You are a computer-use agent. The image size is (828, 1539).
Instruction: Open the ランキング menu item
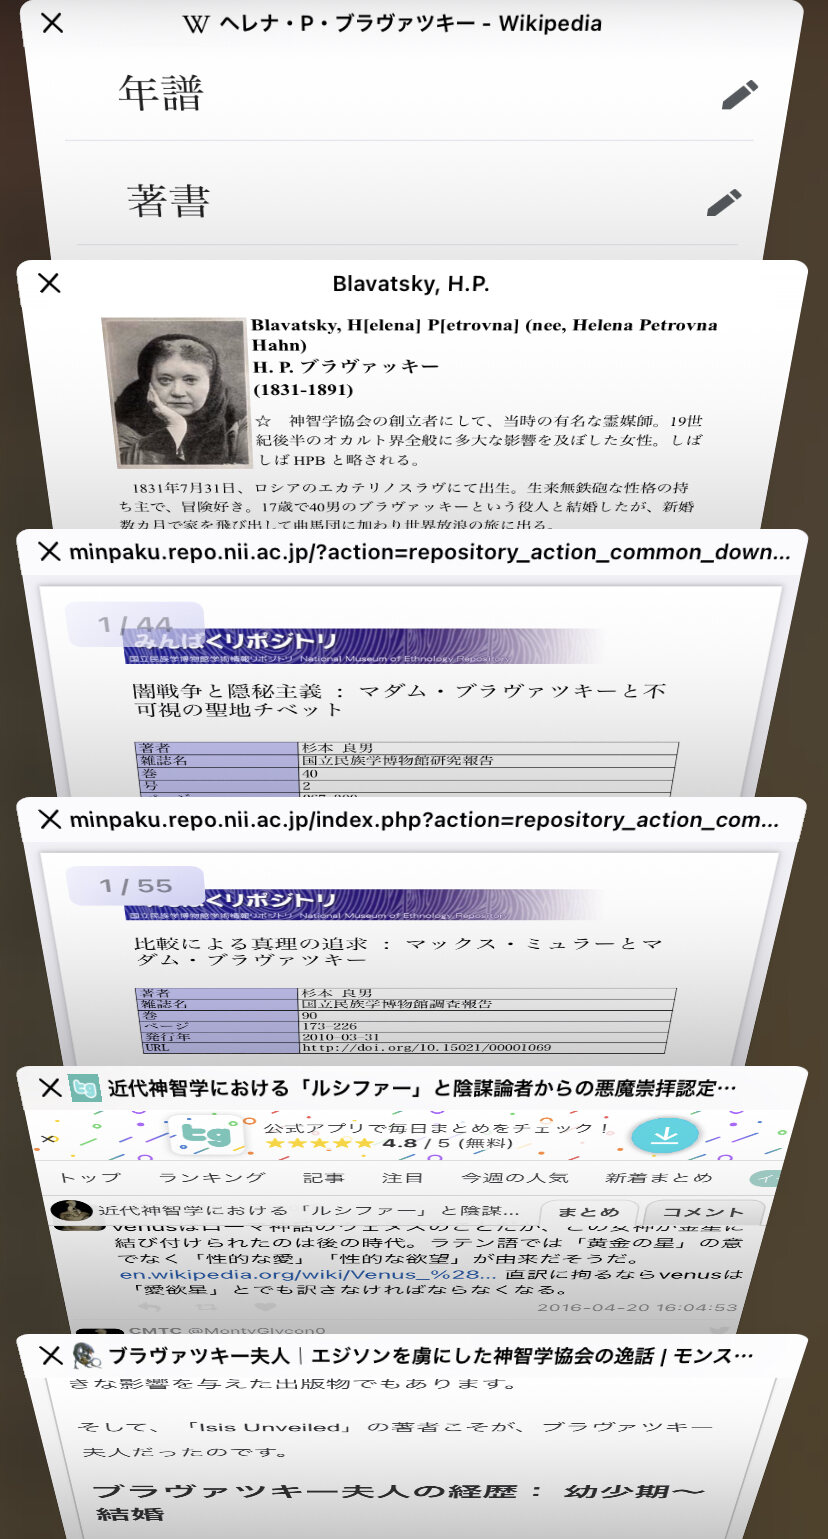[212, 1177]
